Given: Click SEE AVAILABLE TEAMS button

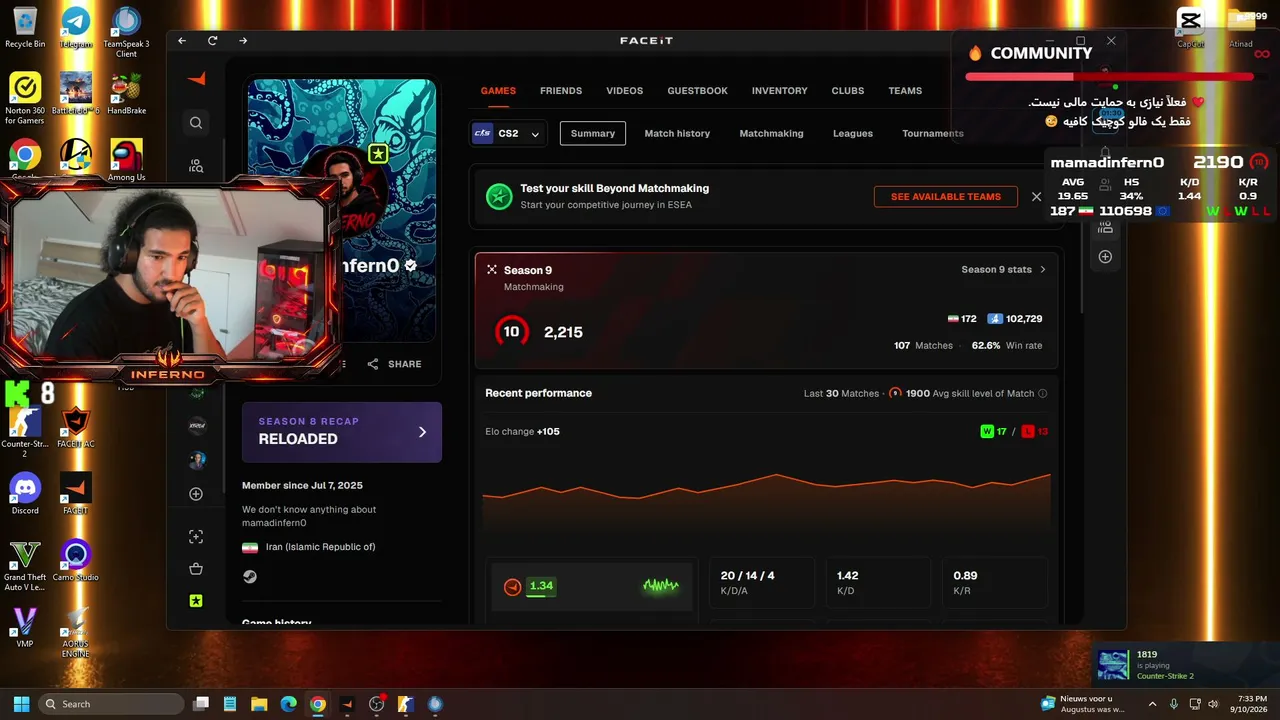Looking at the screenshot, I should pyautogui.click(x=946, y=197).
